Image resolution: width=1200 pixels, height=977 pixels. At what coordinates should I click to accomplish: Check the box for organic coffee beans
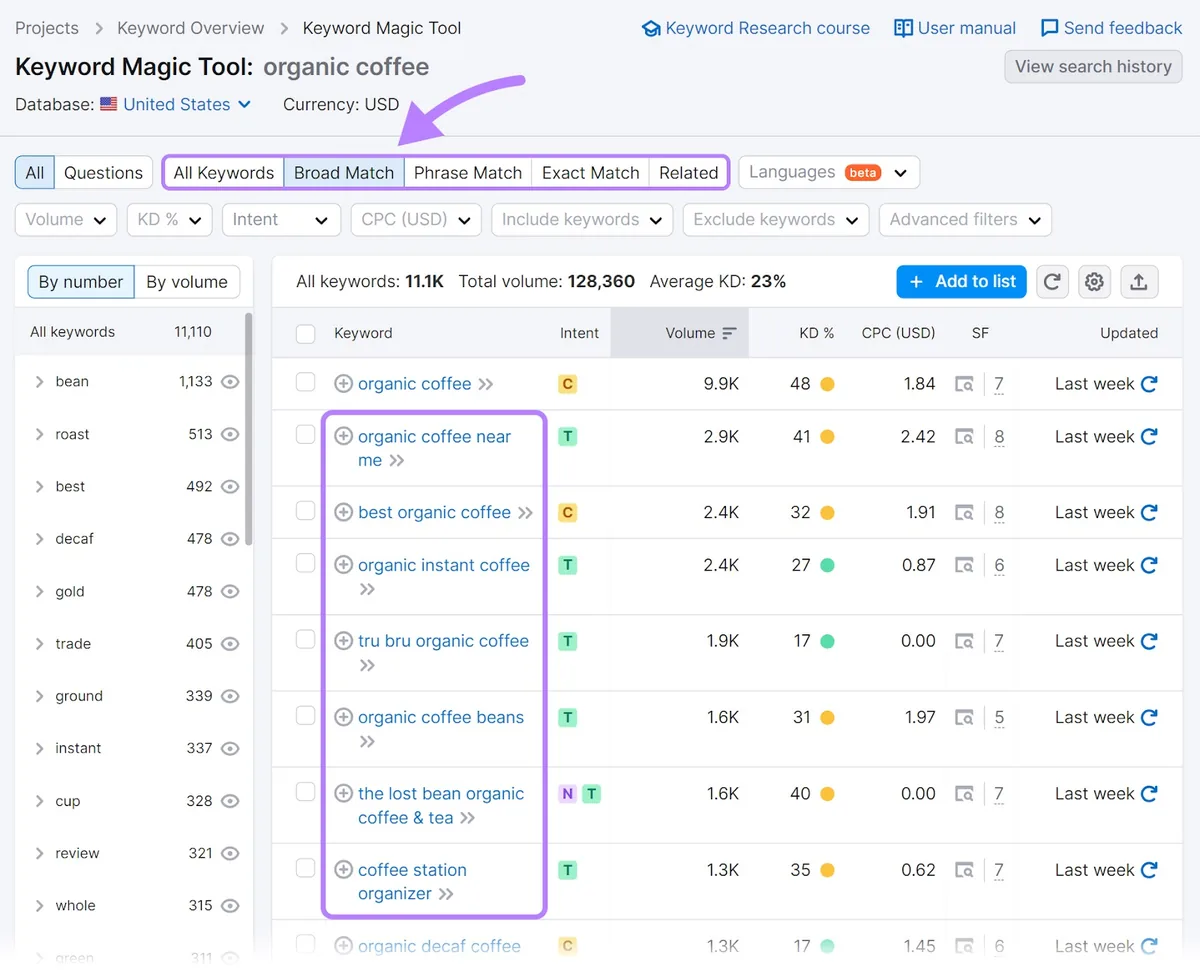pyautogui.click(x=306, y=716)
